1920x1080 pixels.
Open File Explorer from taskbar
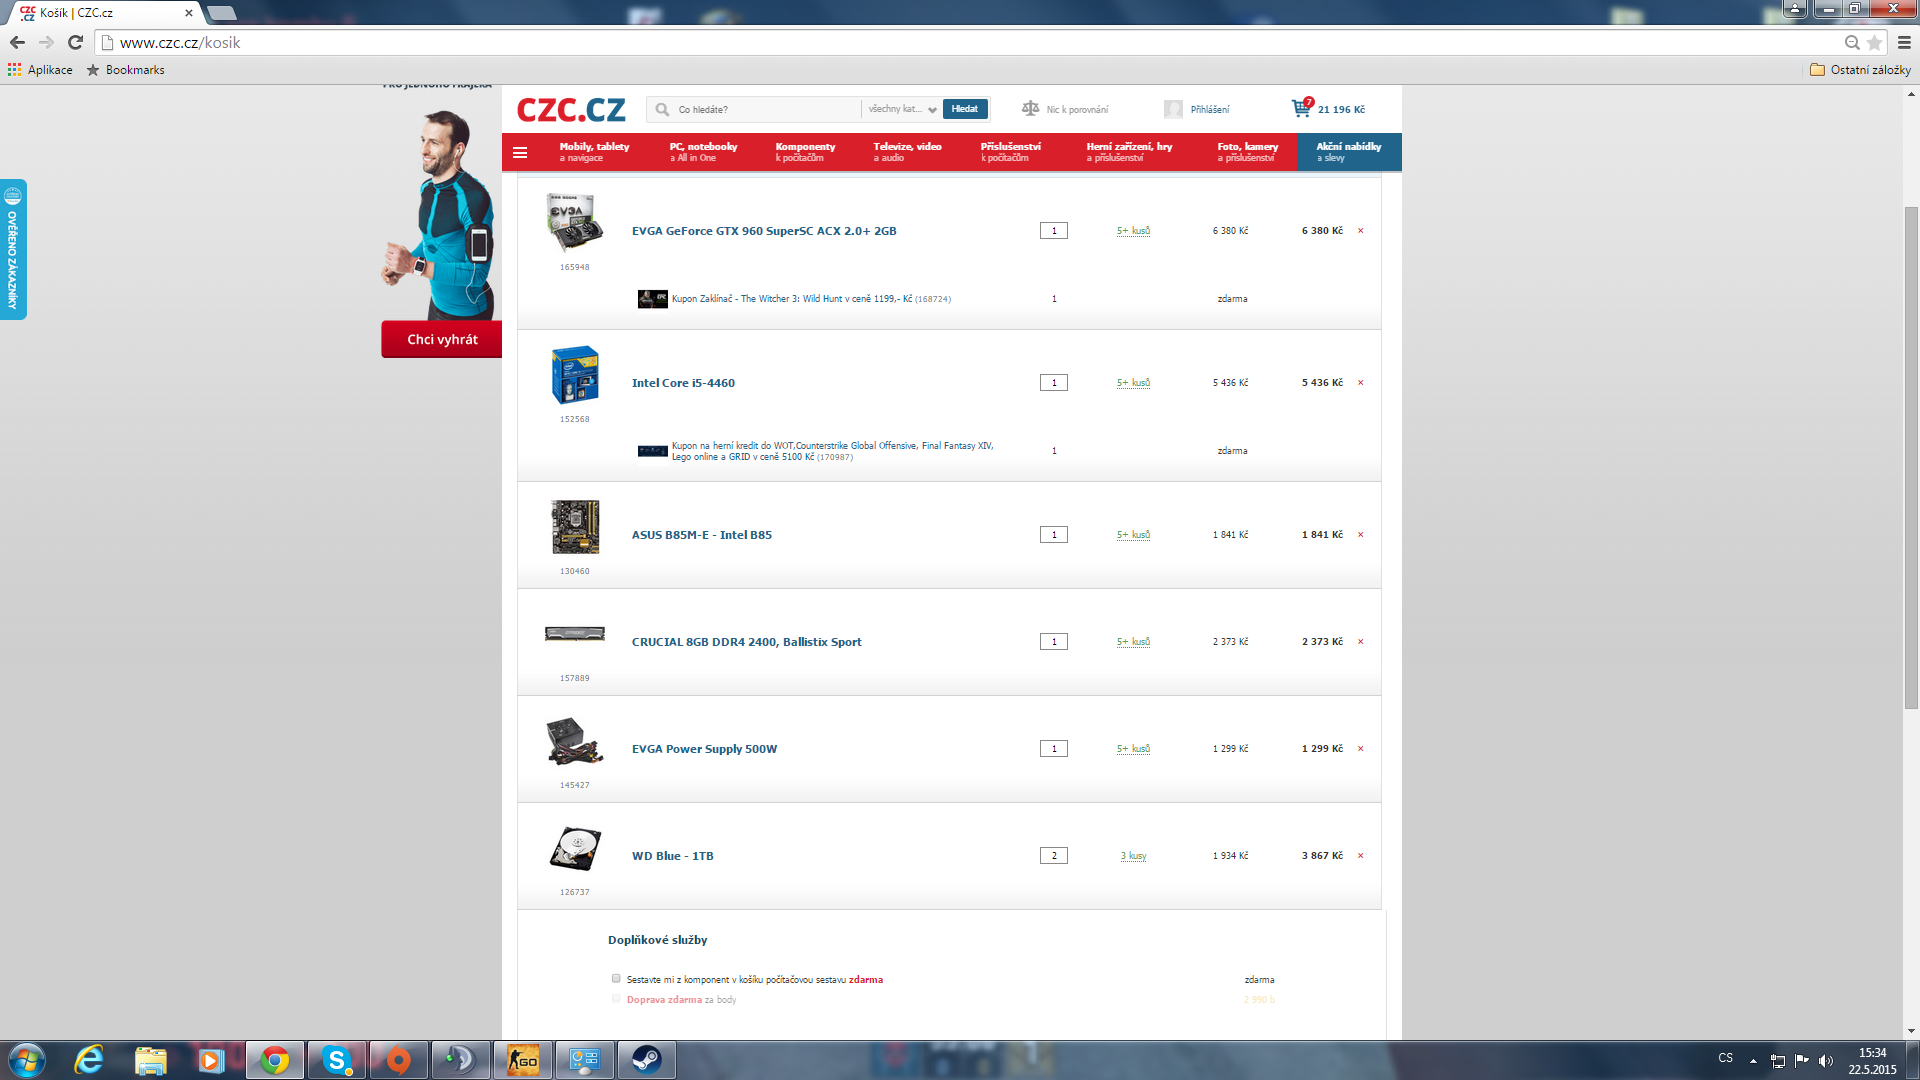tap(151, 1060)
